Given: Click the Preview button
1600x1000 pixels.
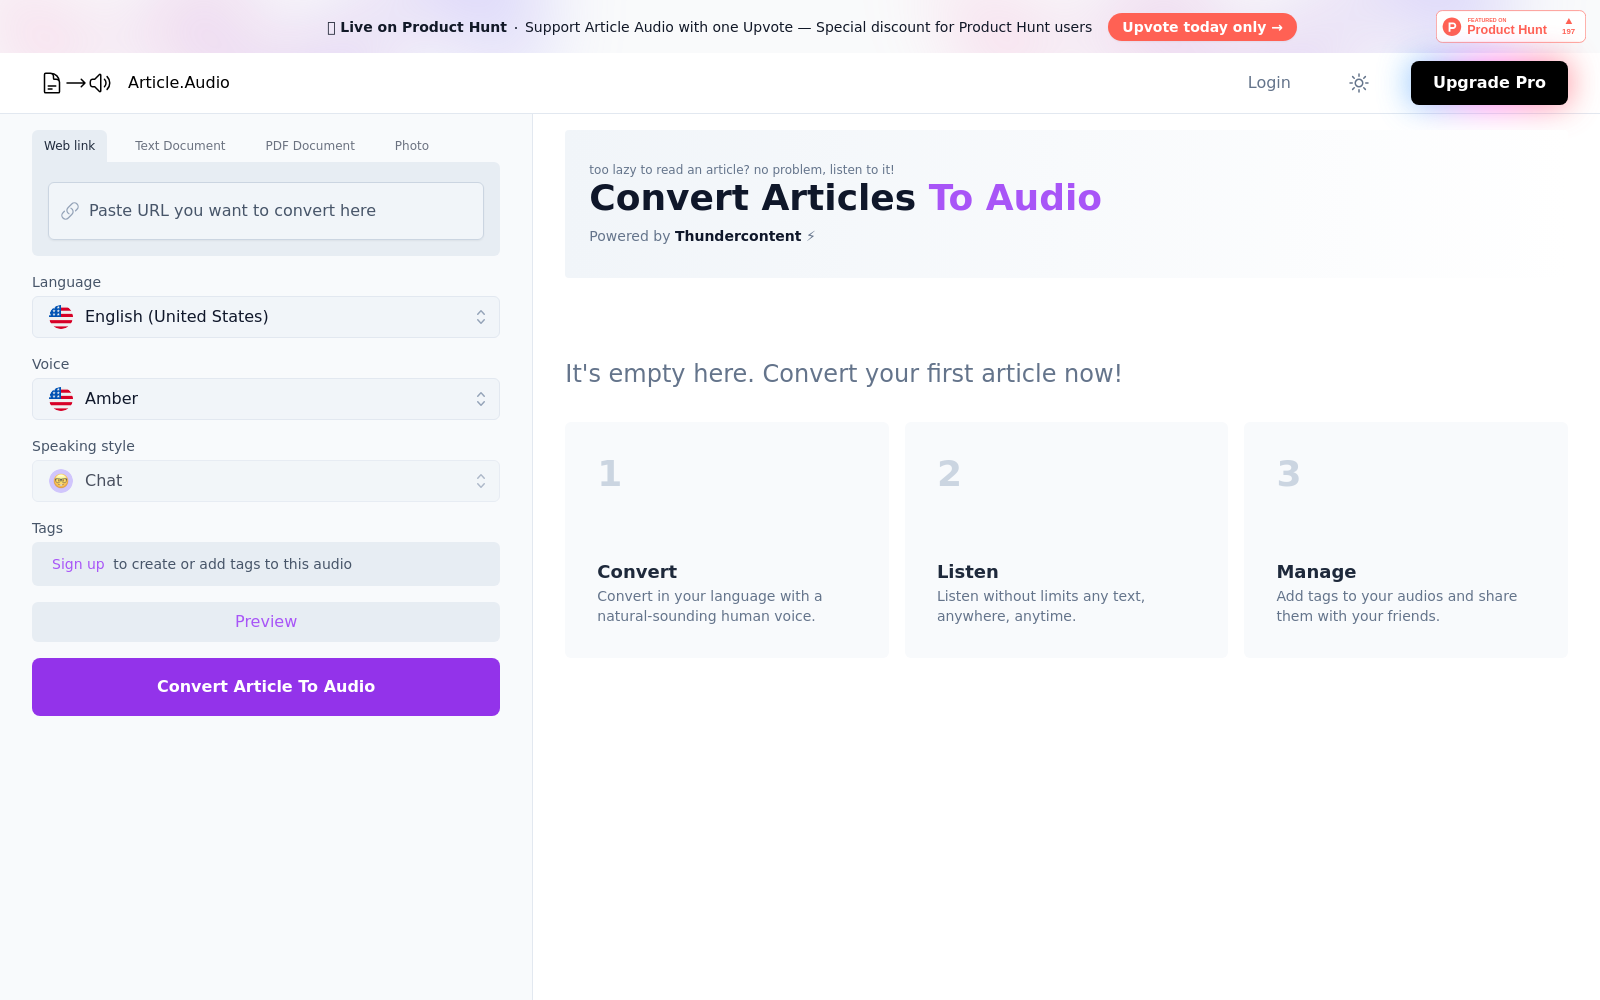Looking at the screenshot, I should (266, 622).
